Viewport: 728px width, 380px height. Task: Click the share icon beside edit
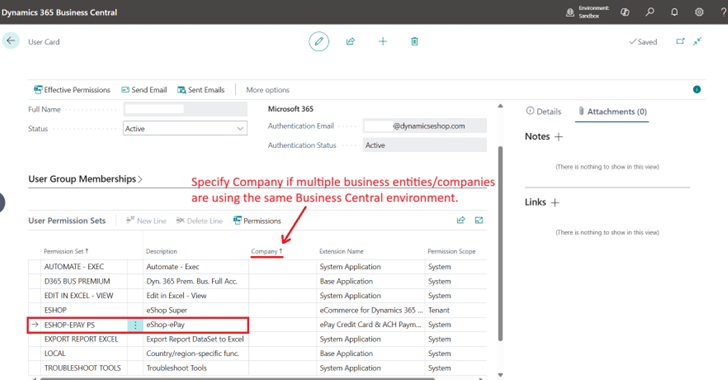[x=351, y=41]
